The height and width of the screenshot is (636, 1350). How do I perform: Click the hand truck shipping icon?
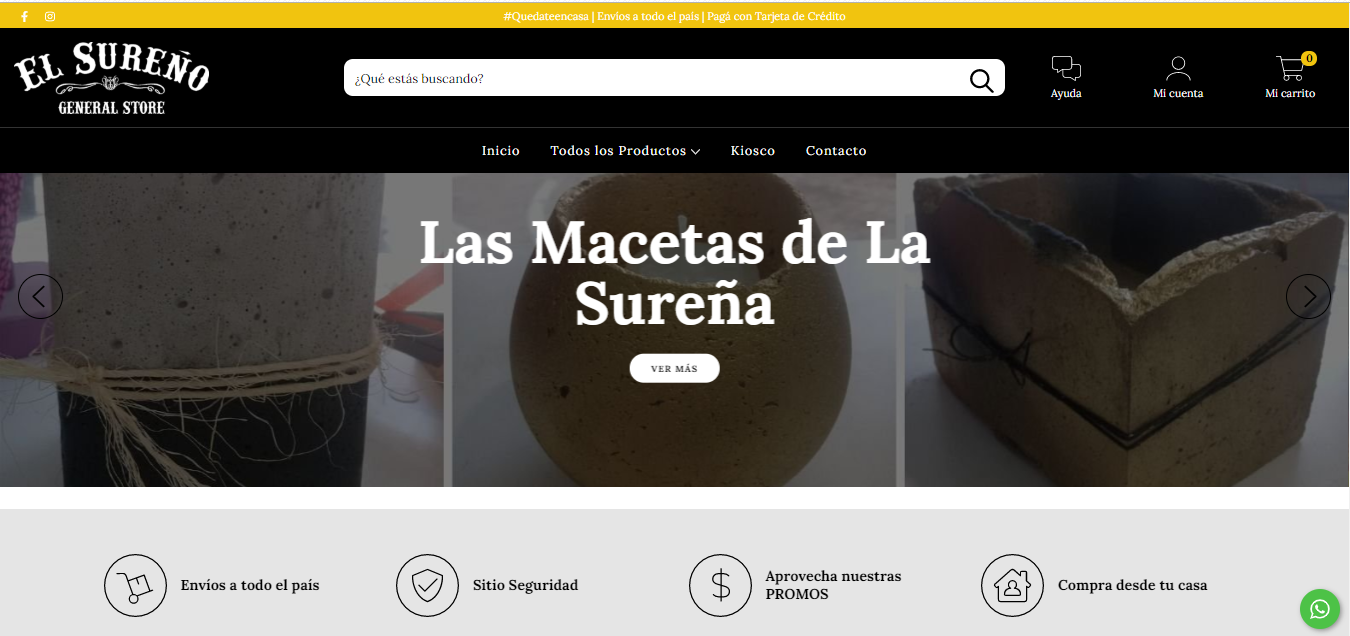pos(135,585)
